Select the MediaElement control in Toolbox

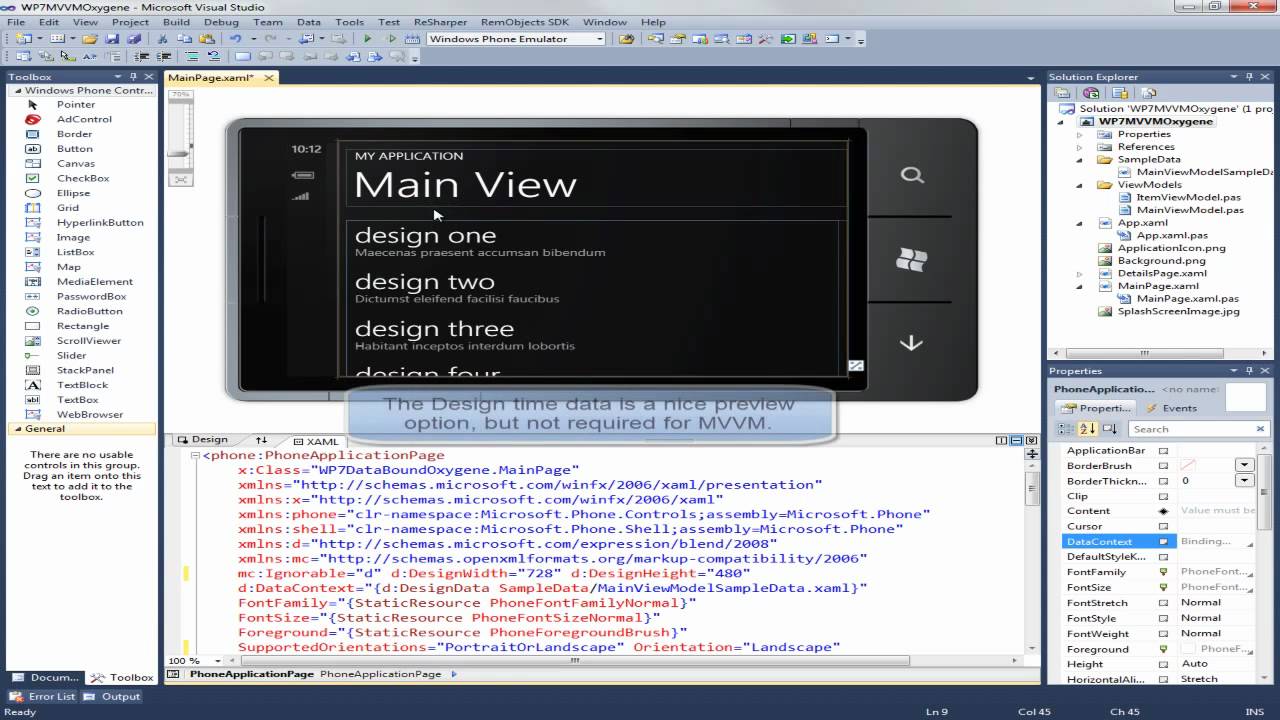point(95,281)
